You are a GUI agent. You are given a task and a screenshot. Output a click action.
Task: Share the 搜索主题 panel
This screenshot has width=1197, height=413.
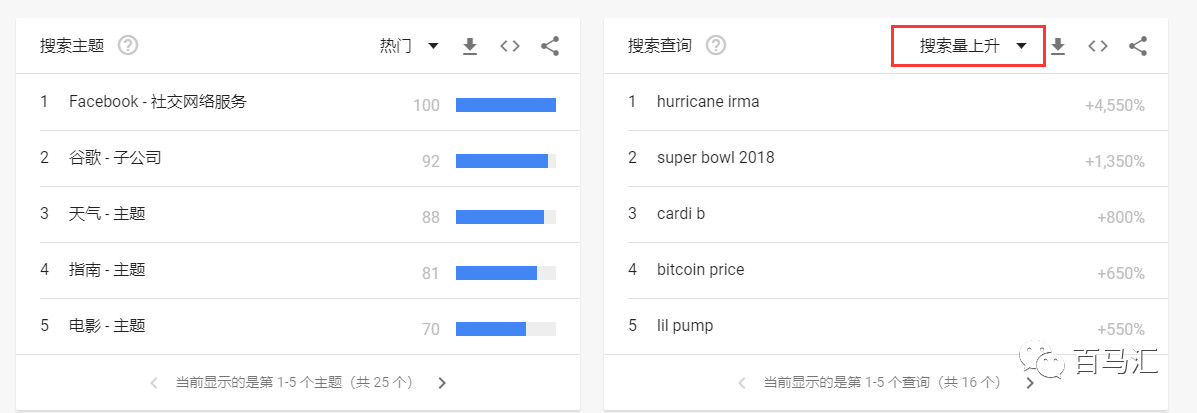point(549,46)
